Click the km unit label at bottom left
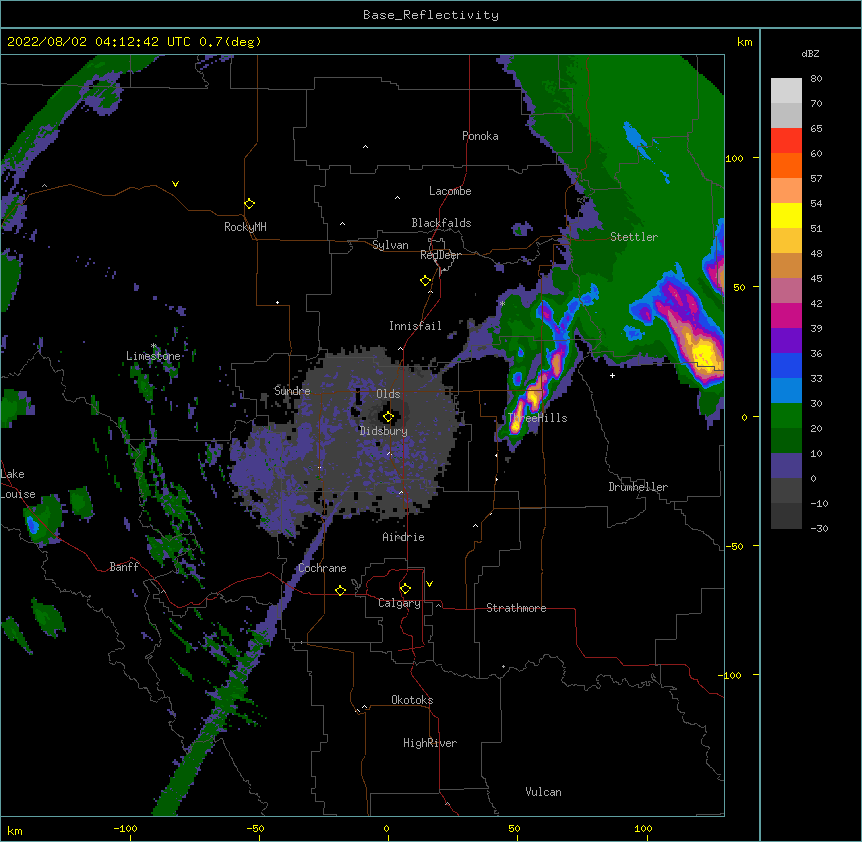Viewport: 862px width, 842px height. coord(15,831)
